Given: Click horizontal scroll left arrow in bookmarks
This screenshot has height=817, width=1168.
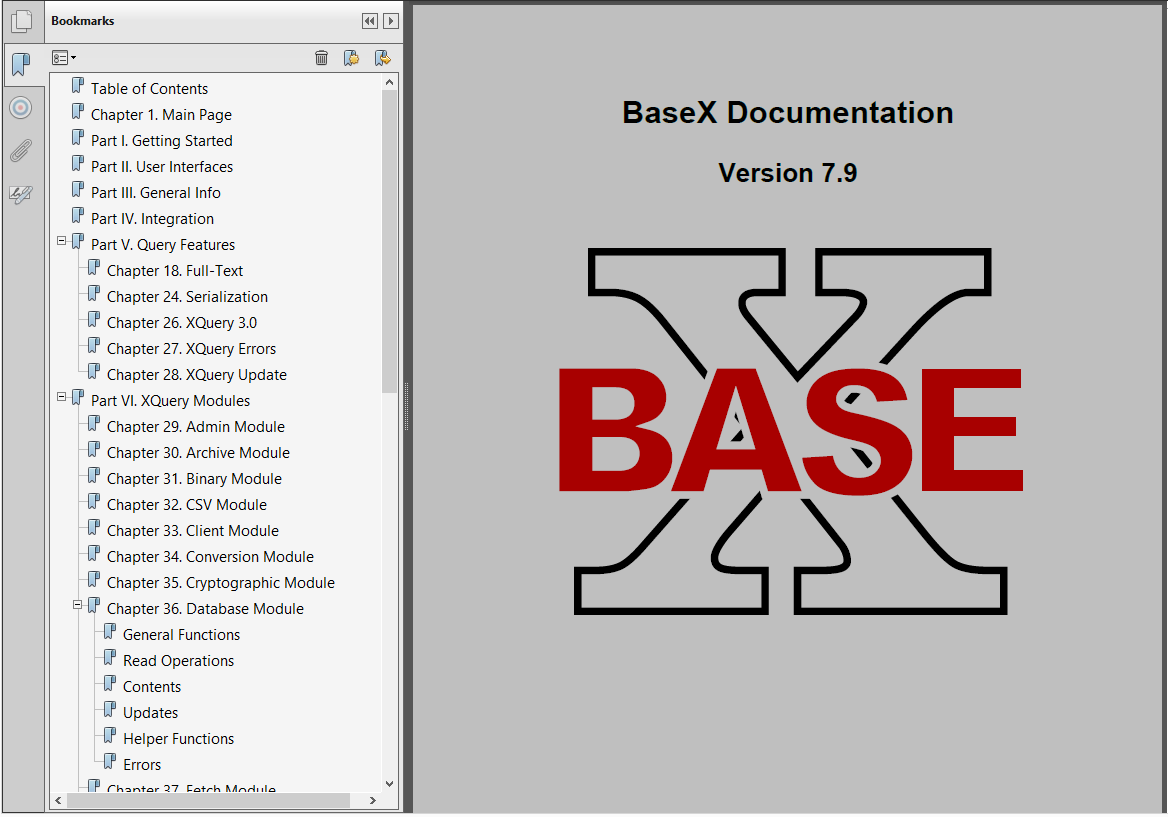Looking at the screenshot, I should 59,801.
